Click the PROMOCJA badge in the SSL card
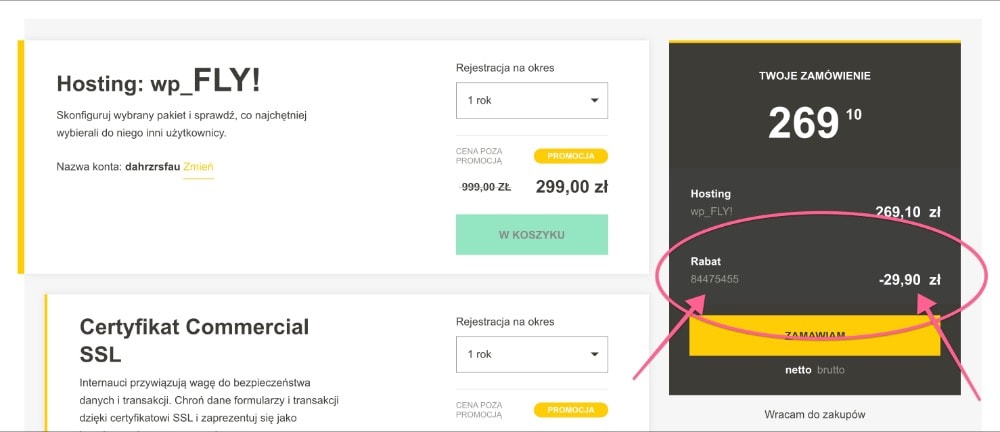1000x432 pixels. [x=570, y=409]
